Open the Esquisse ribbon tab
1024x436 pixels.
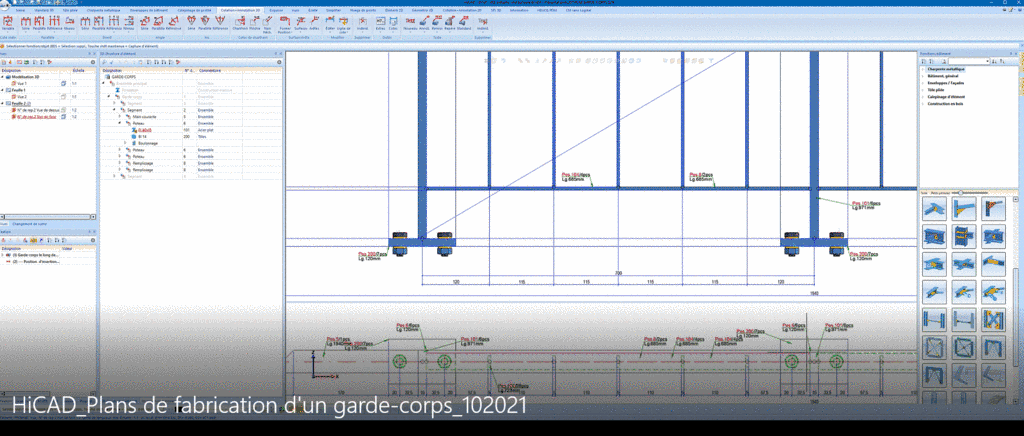tap(276, 10)
